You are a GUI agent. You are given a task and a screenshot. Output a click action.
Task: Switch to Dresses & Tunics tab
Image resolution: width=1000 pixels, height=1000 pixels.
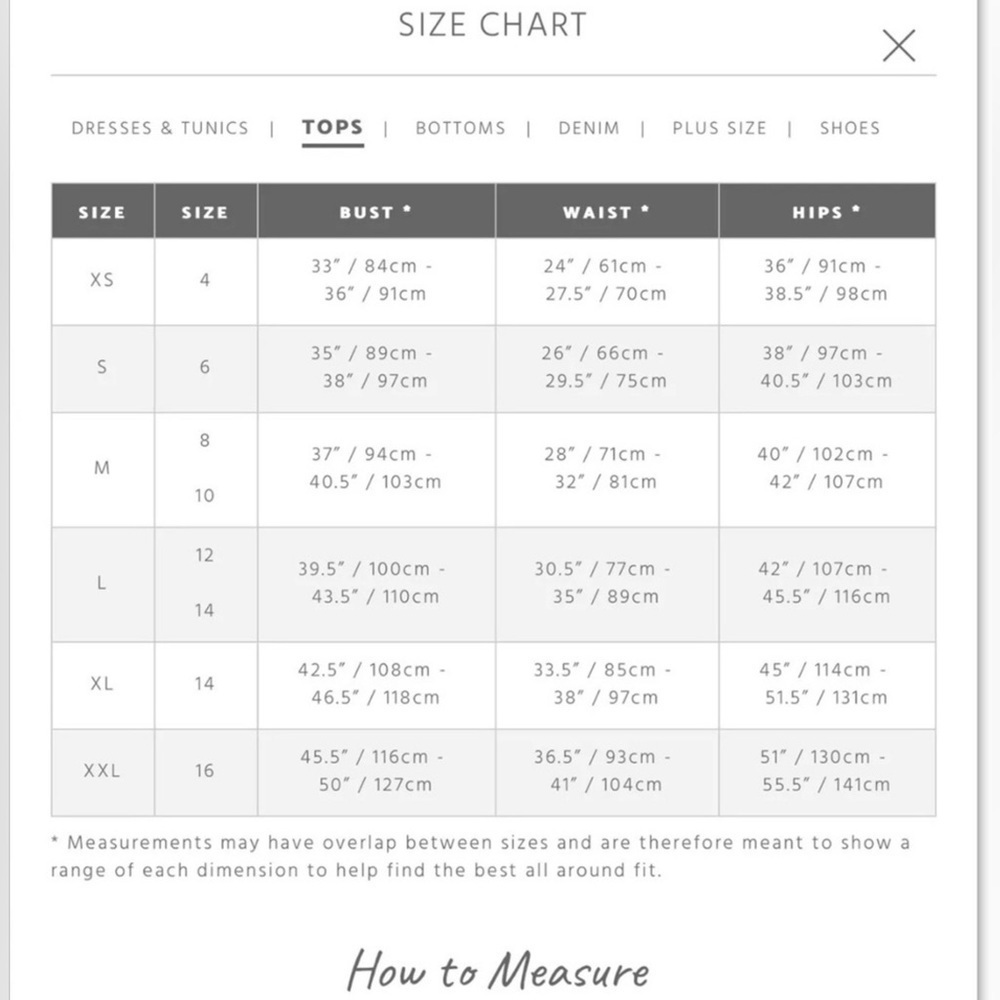coord(160,128)
